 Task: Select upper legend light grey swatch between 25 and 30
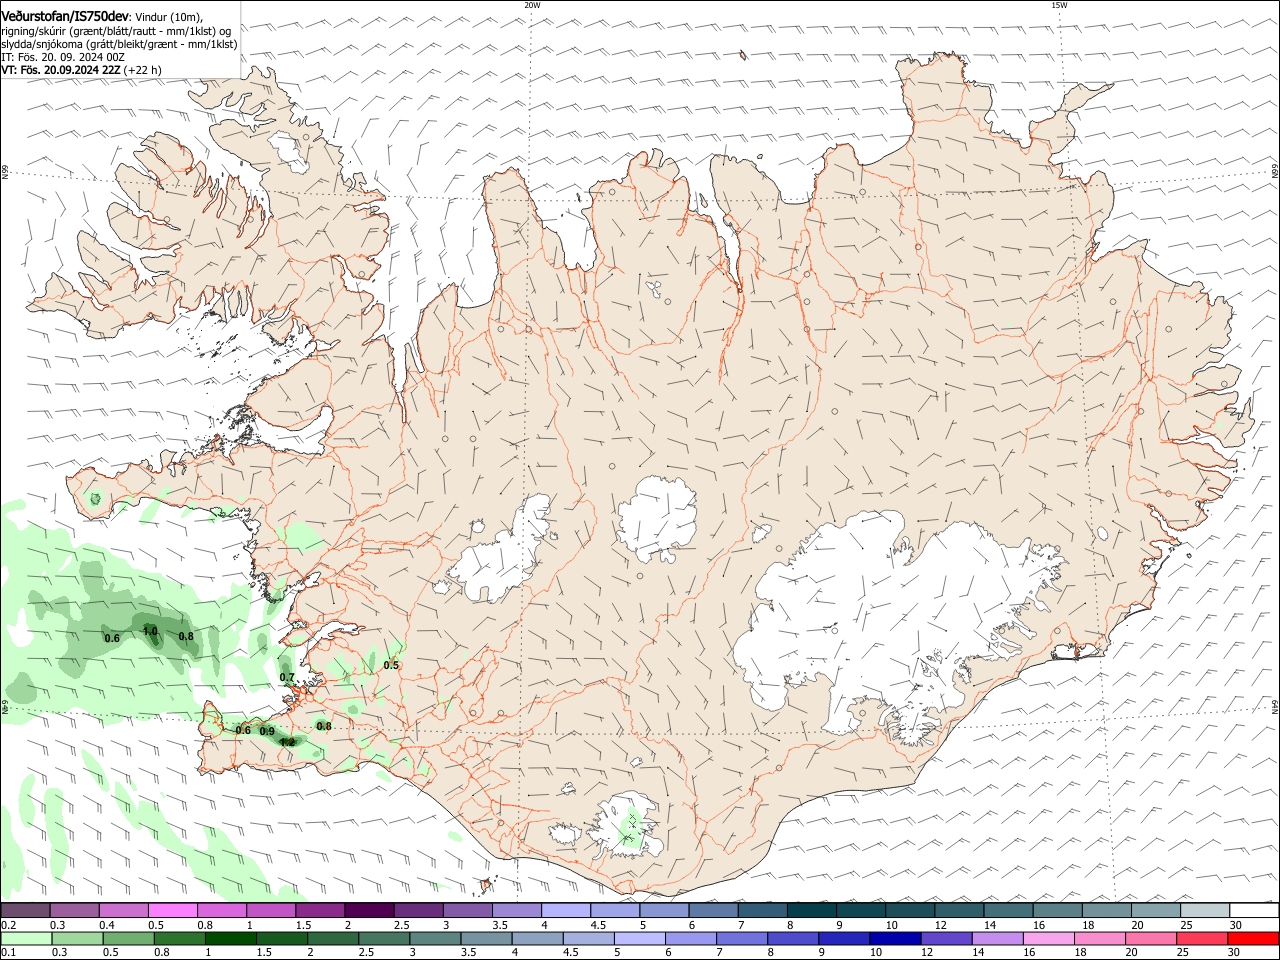pos(1204,910)
